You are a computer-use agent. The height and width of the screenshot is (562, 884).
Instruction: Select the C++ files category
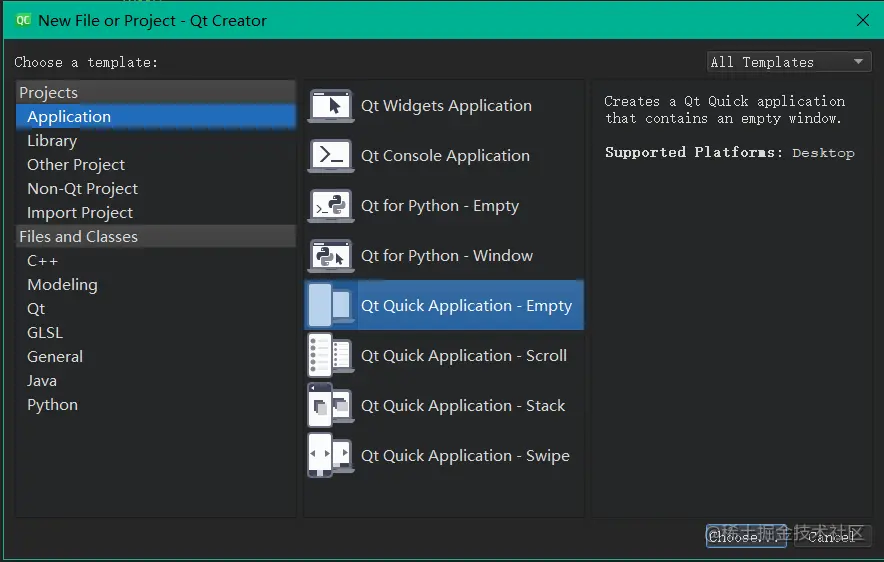click(x=156, y=261)
